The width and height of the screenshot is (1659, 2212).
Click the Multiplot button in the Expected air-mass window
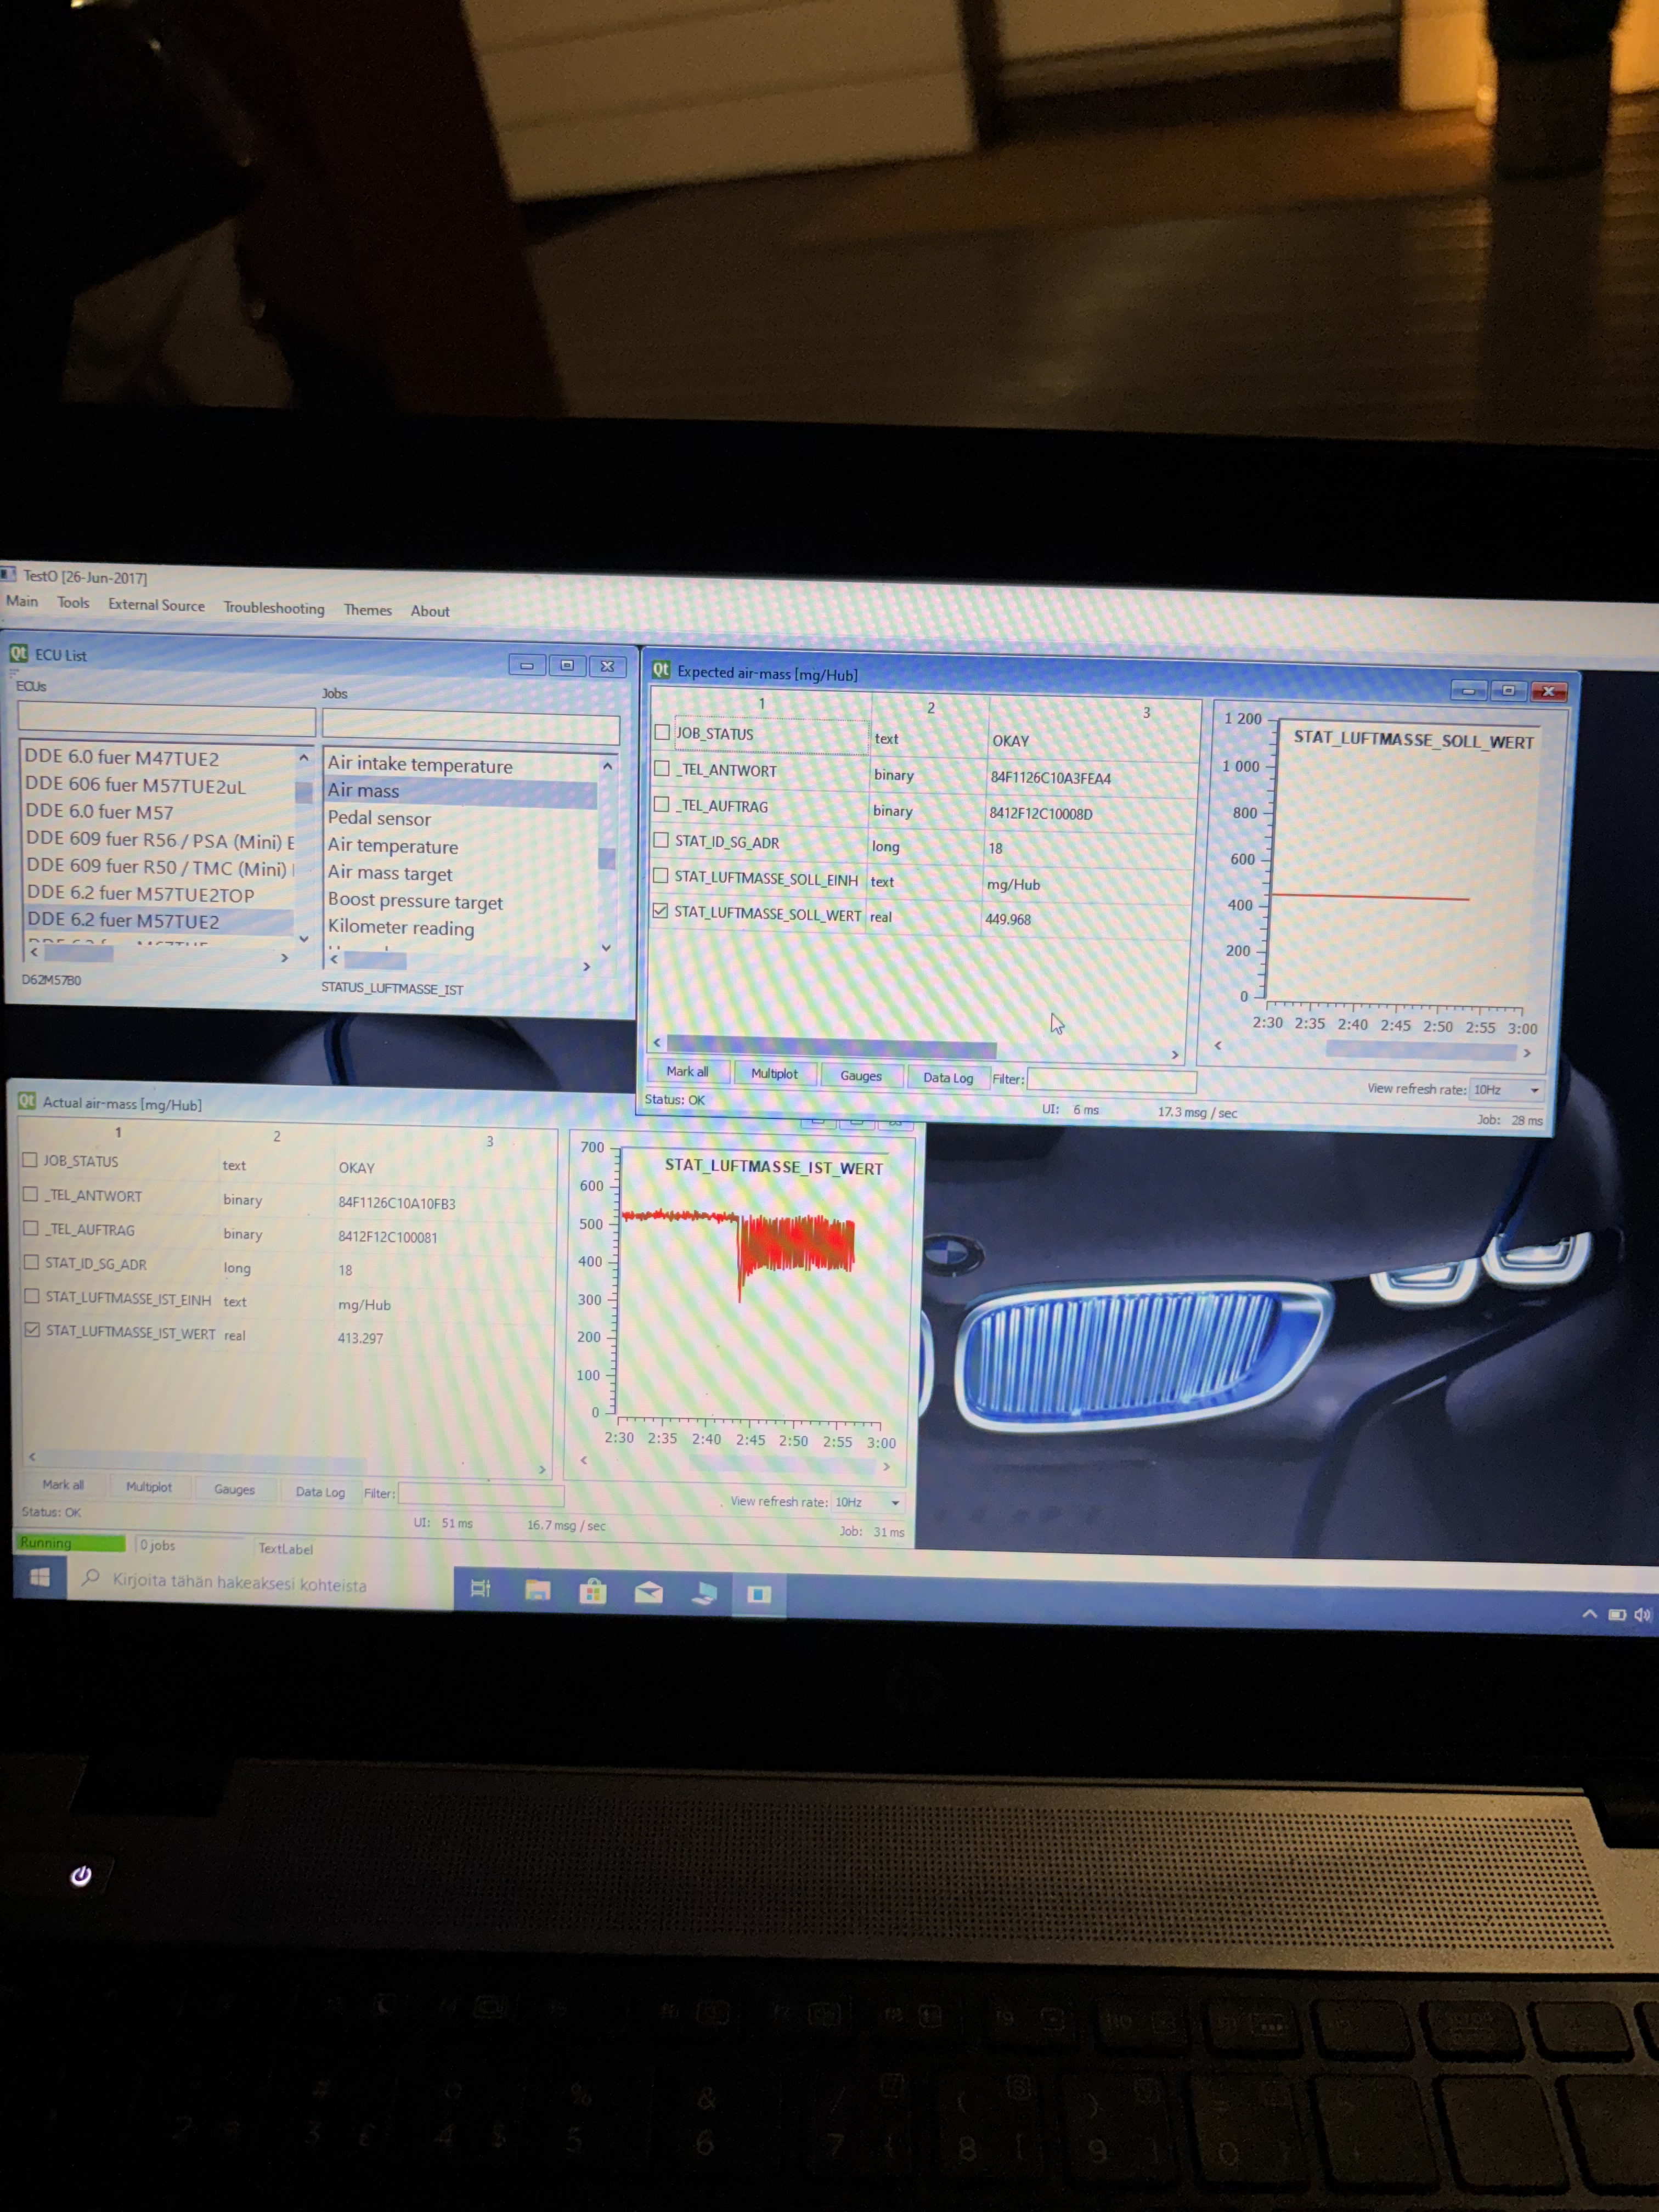point(774,1074)
